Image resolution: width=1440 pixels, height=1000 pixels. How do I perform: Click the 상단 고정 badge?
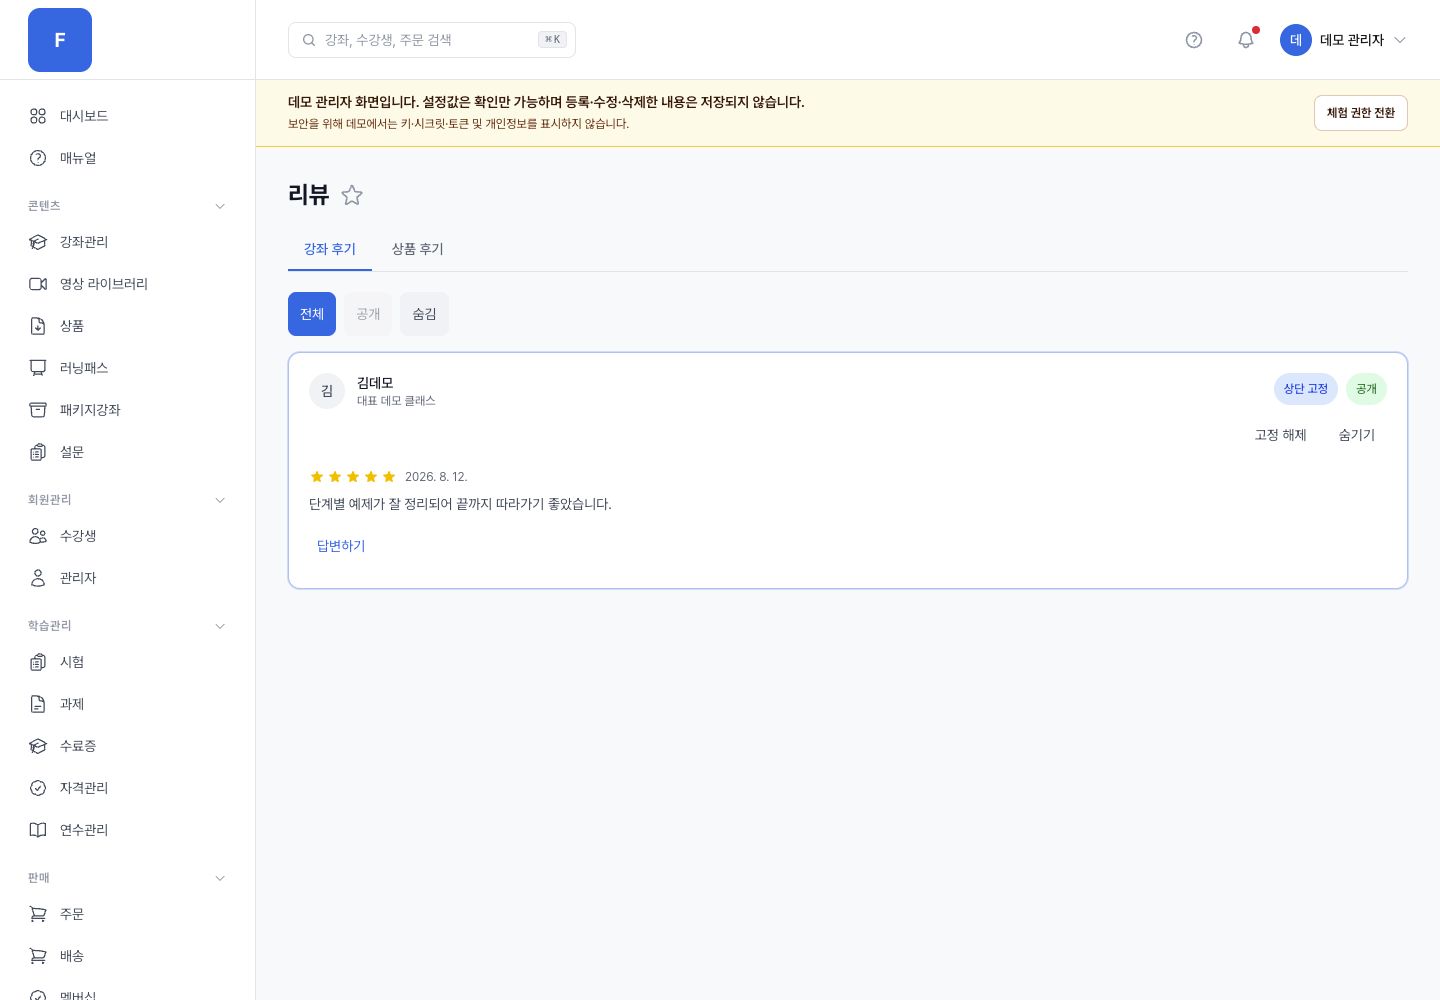pos(1306,389)
